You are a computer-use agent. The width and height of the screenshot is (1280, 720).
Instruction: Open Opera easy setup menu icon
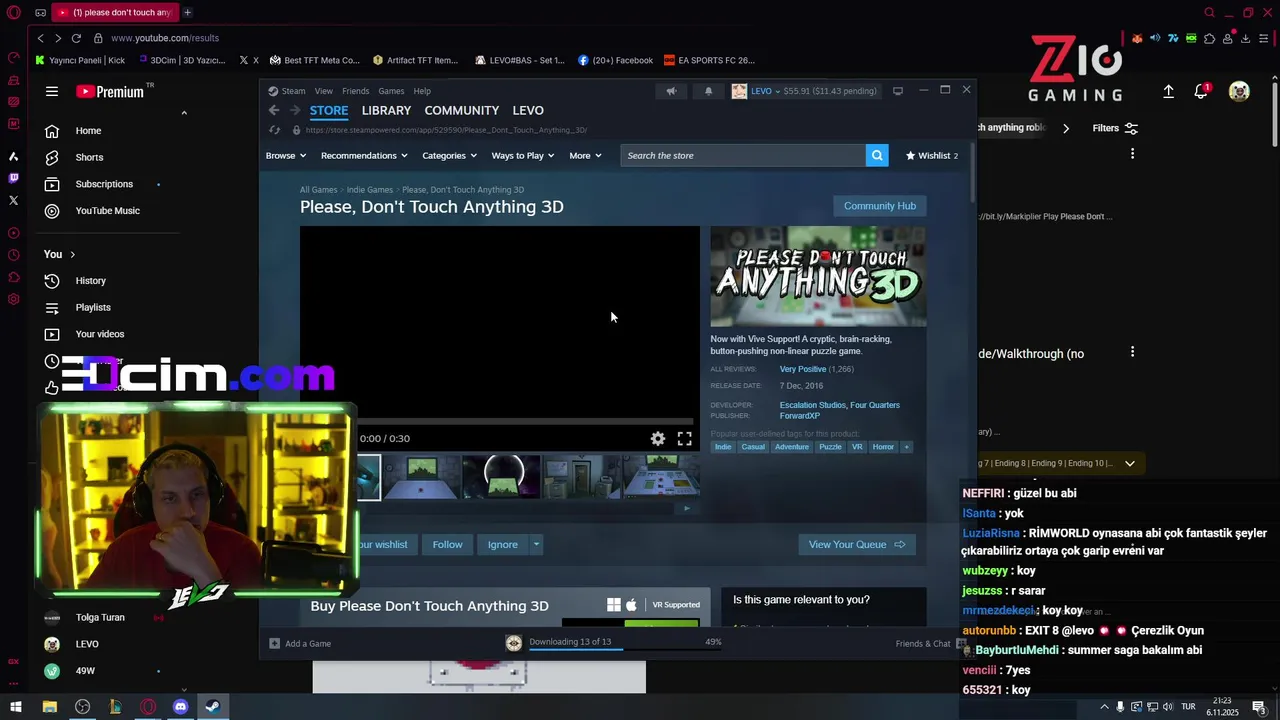pos(1264,38)
